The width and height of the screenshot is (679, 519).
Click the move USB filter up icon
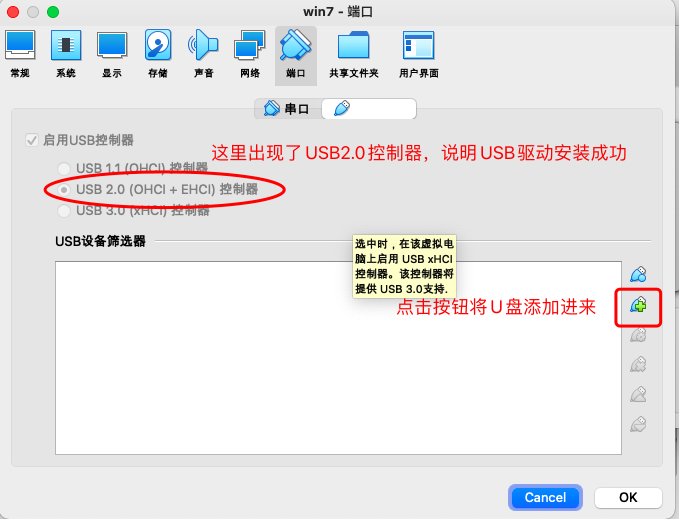(x=638, y=394)
